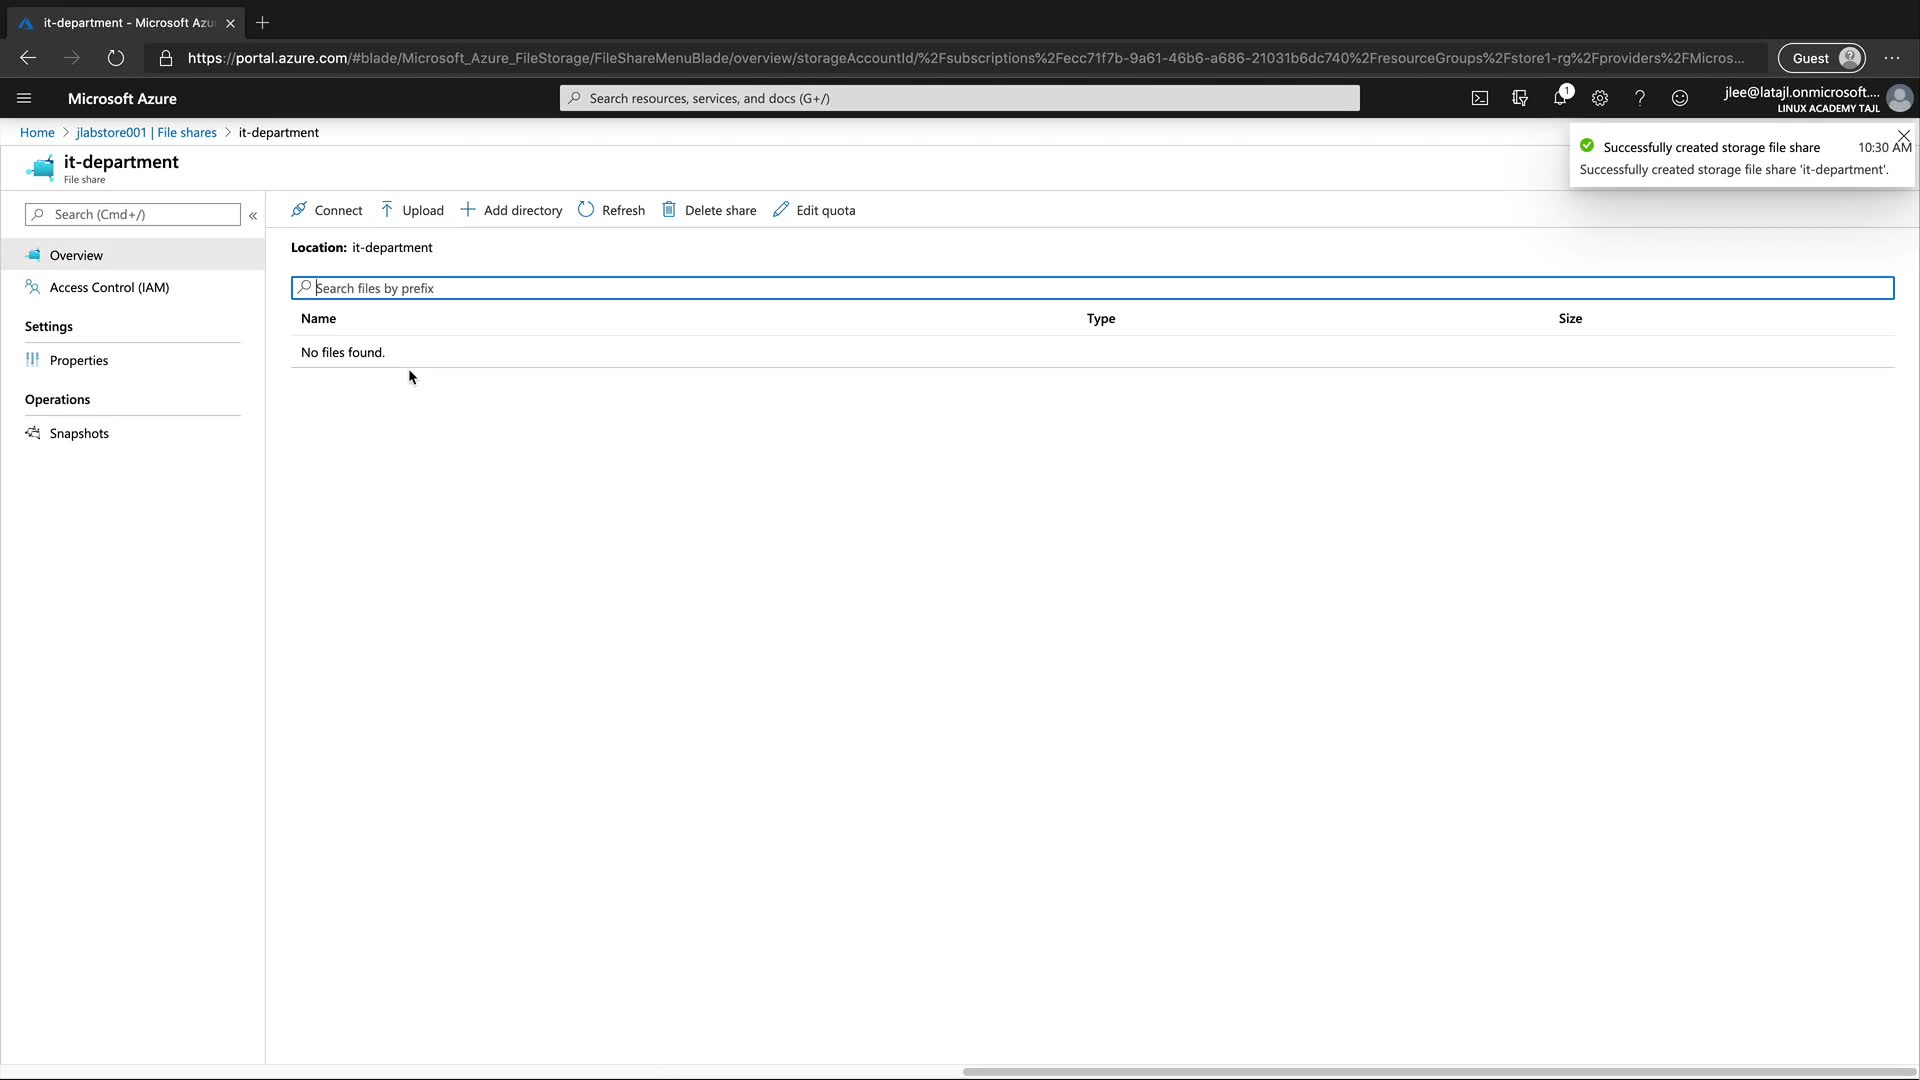1920x1080 pixels.
Task: Select Access Control (IAM) menu item
Action: [109, 287]
